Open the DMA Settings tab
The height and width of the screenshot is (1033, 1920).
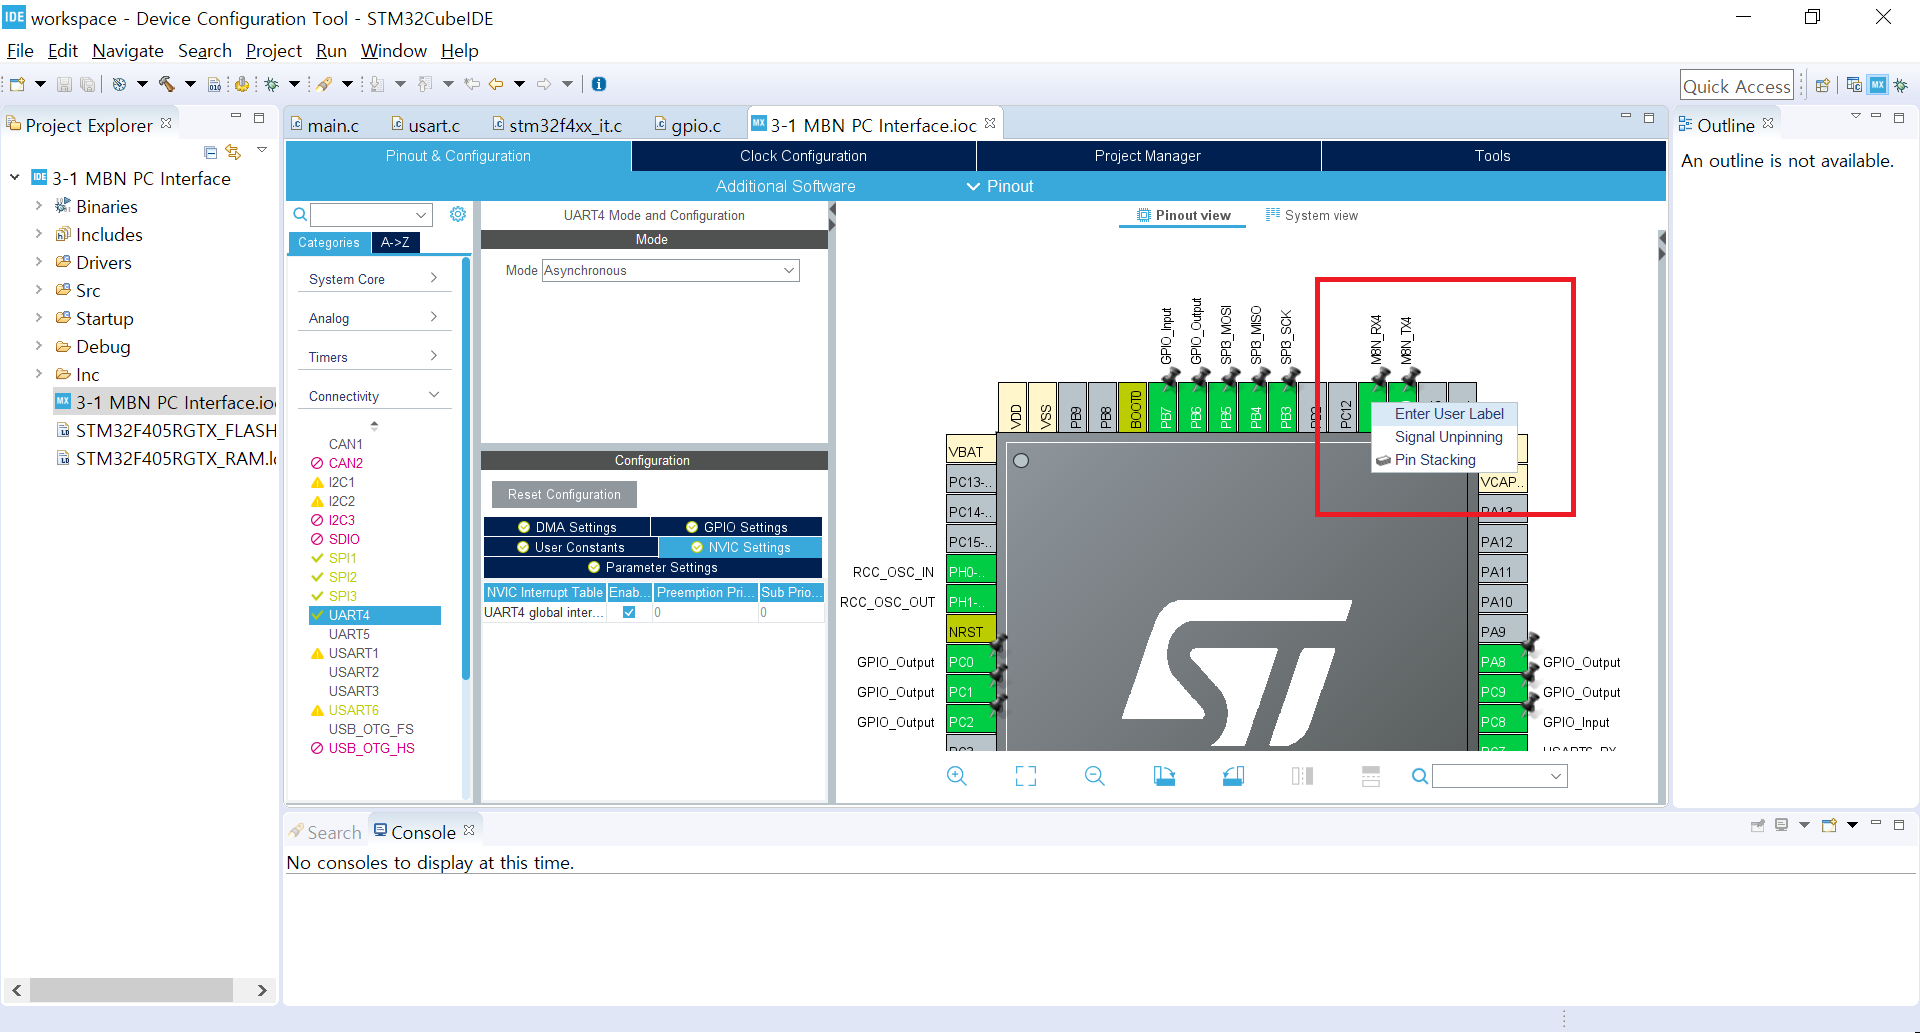pos(567,527)
